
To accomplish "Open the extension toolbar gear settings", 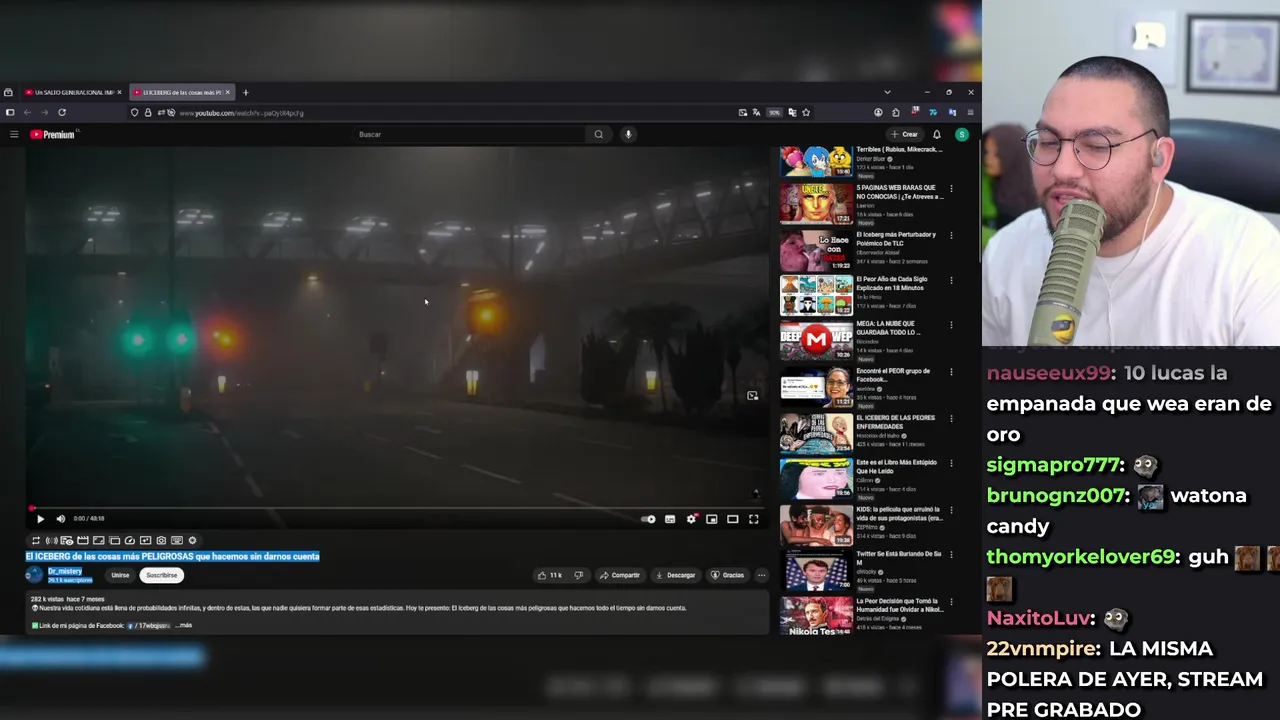I will tap(193, 541).
